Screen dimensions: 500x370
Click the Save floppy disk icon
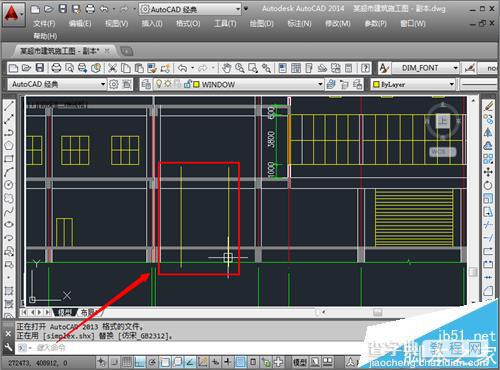40,68
